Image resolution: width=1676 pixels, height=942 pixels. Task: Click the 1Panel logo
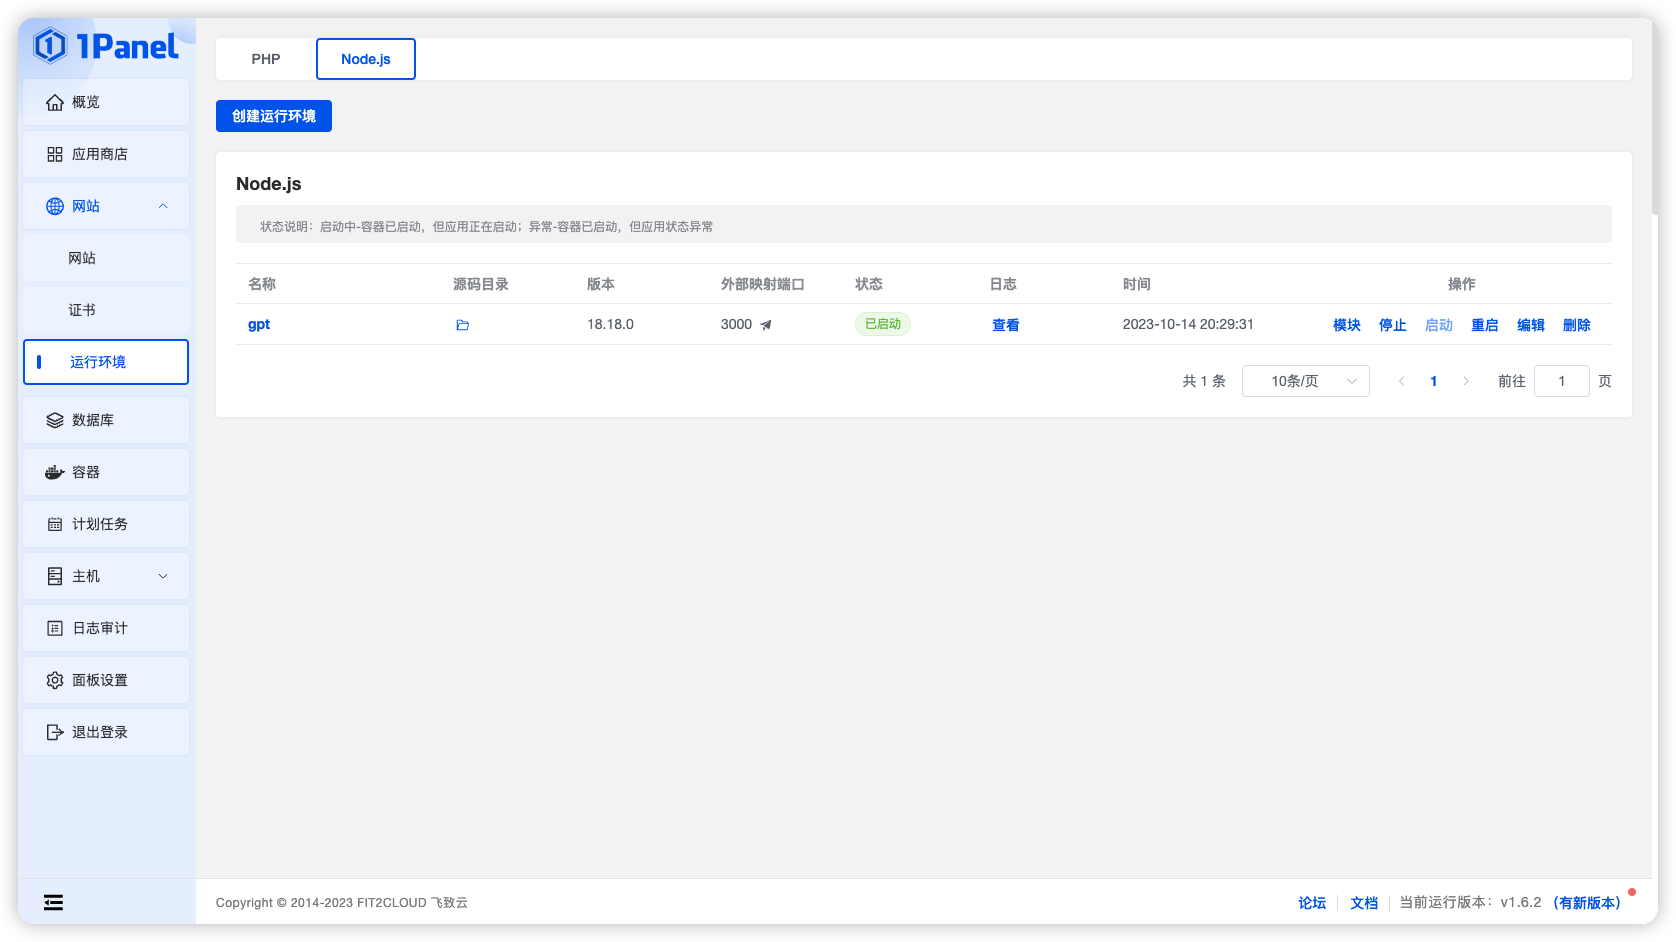click(x=104, y=47)
